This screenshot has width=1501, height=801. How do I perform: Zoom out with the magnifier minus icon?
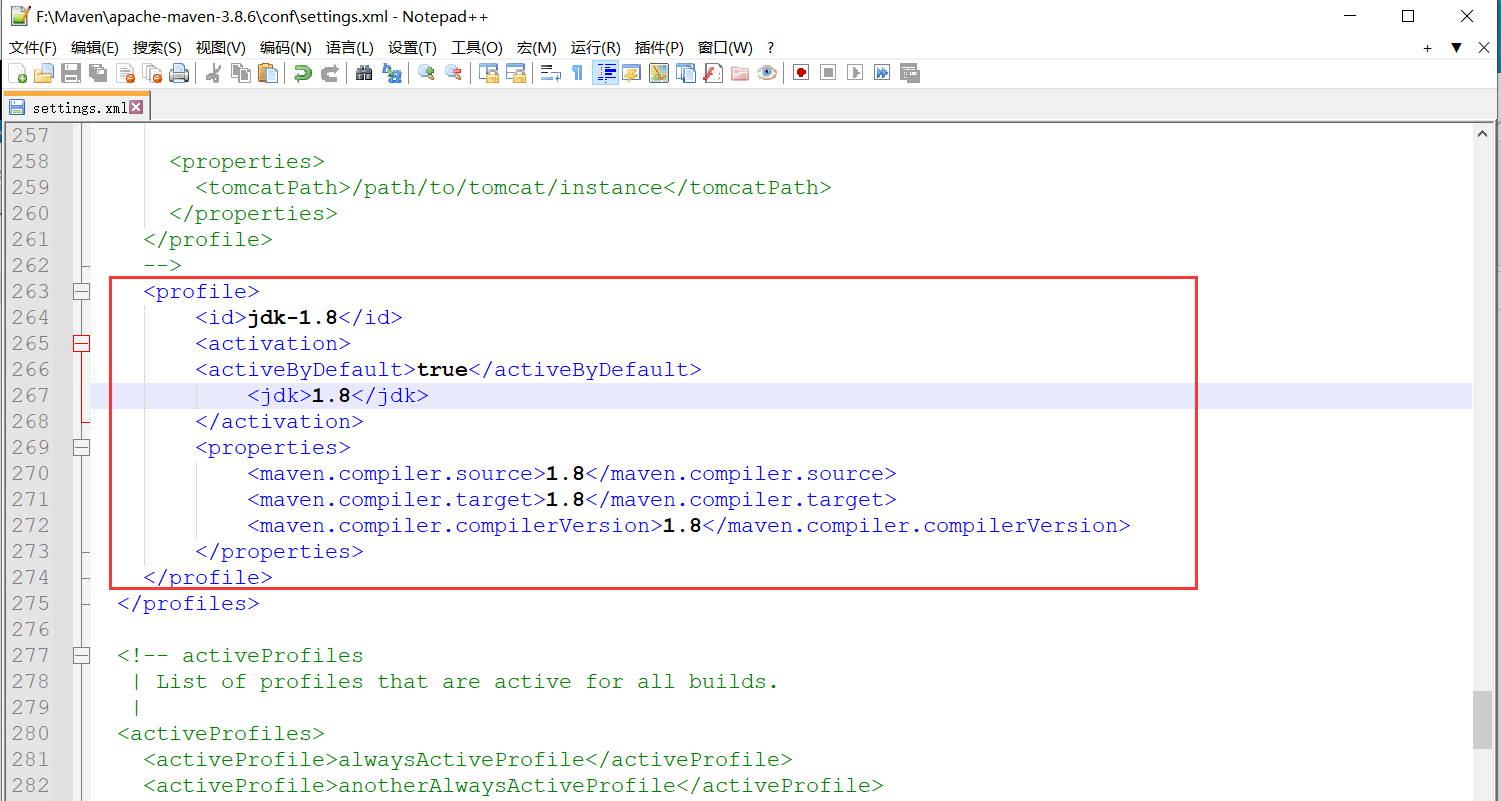(x=453, y=73)
